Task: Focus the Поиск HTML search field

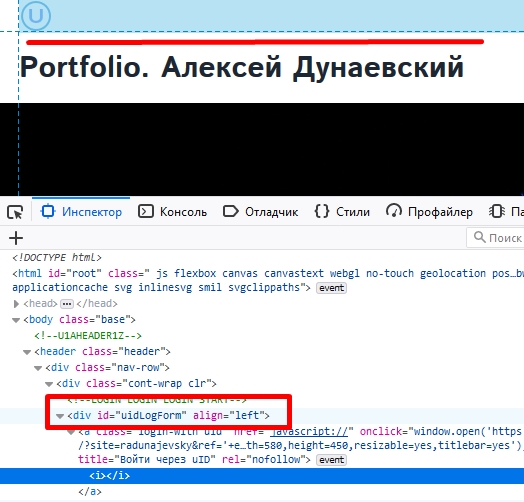Action: coord(495,238)
